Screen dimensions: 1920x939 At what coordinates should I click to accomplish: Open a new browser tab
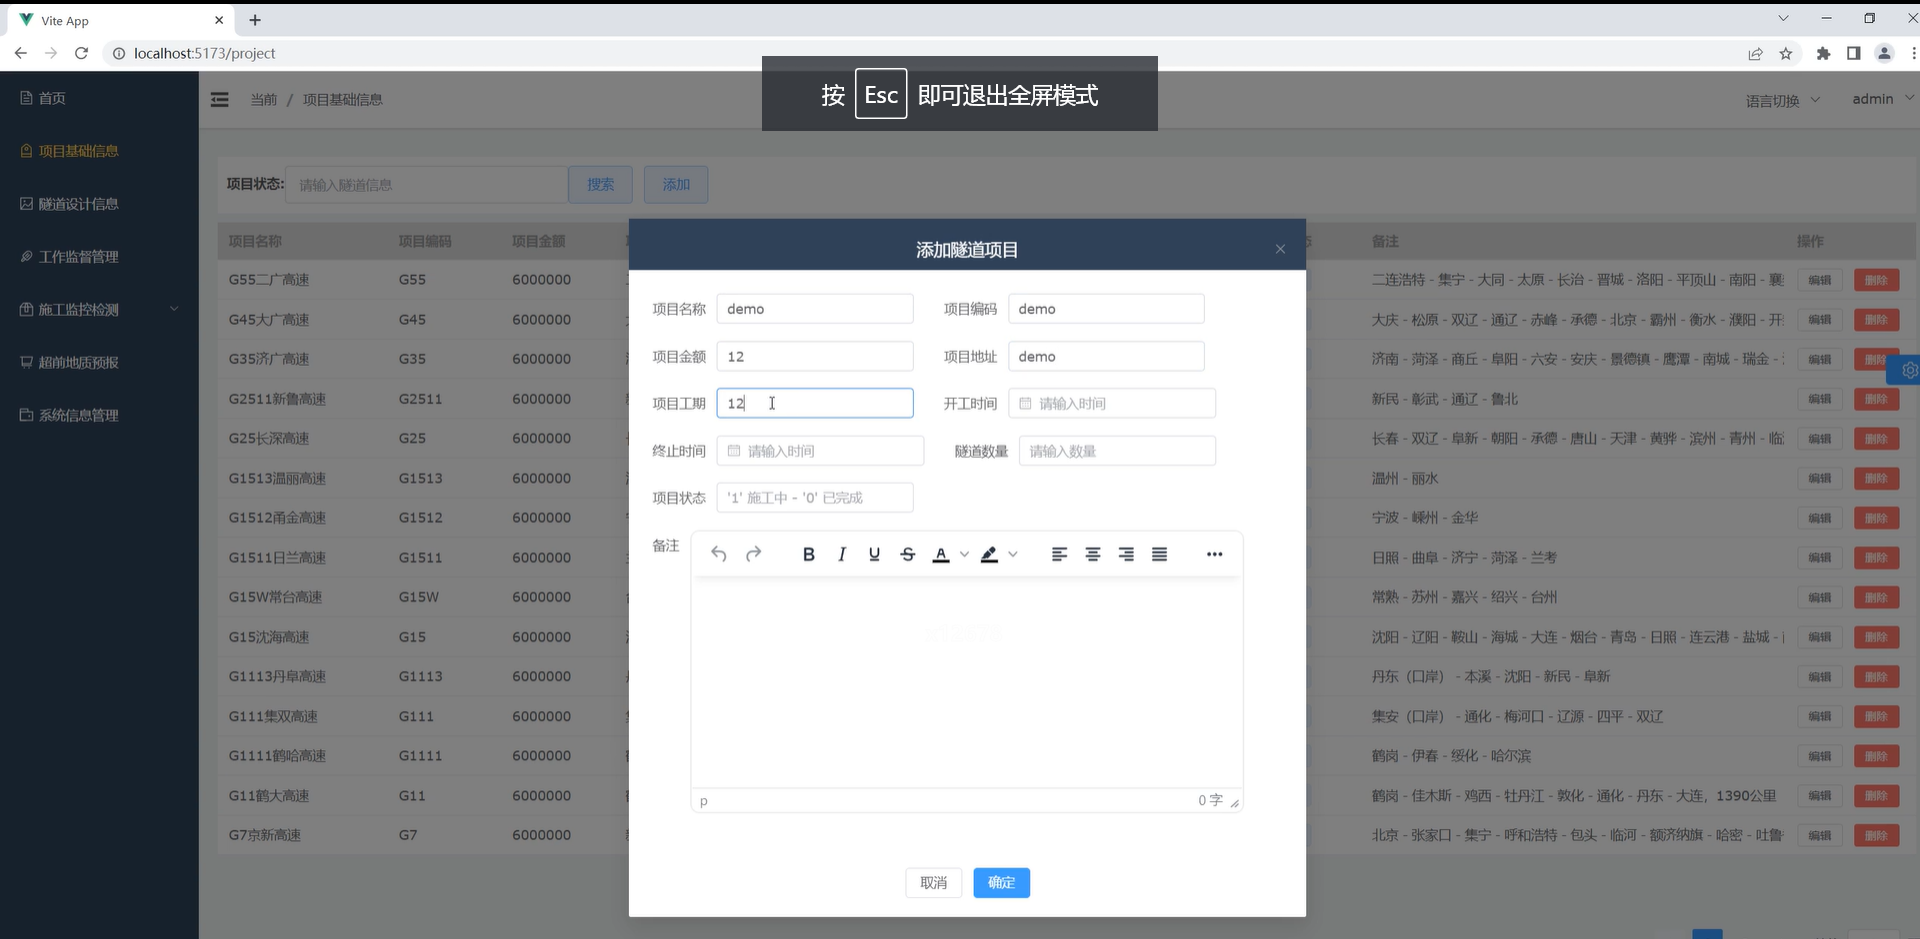[255, 20]
